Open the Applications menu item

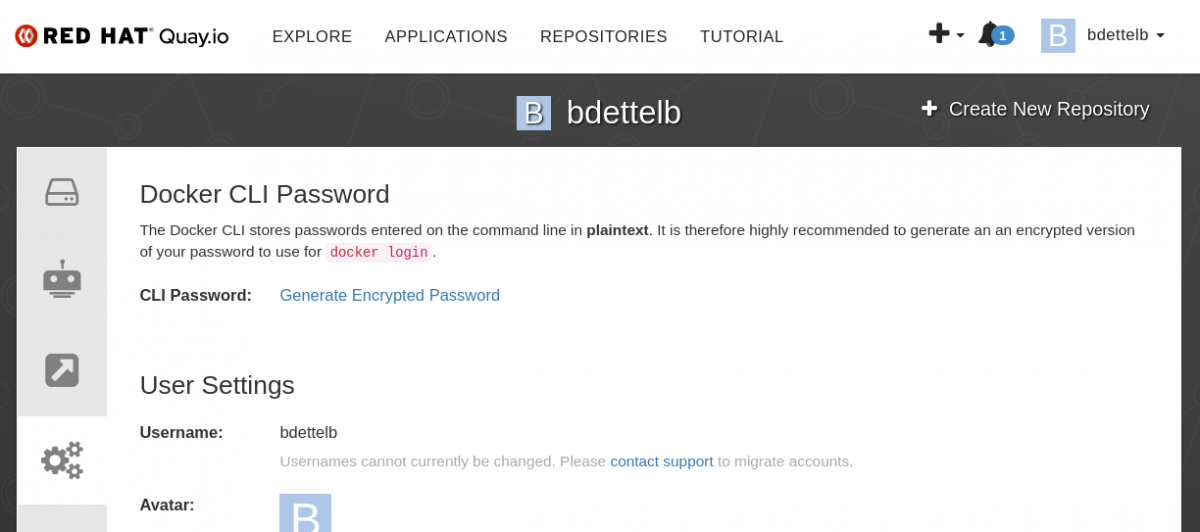coord(446,37)
